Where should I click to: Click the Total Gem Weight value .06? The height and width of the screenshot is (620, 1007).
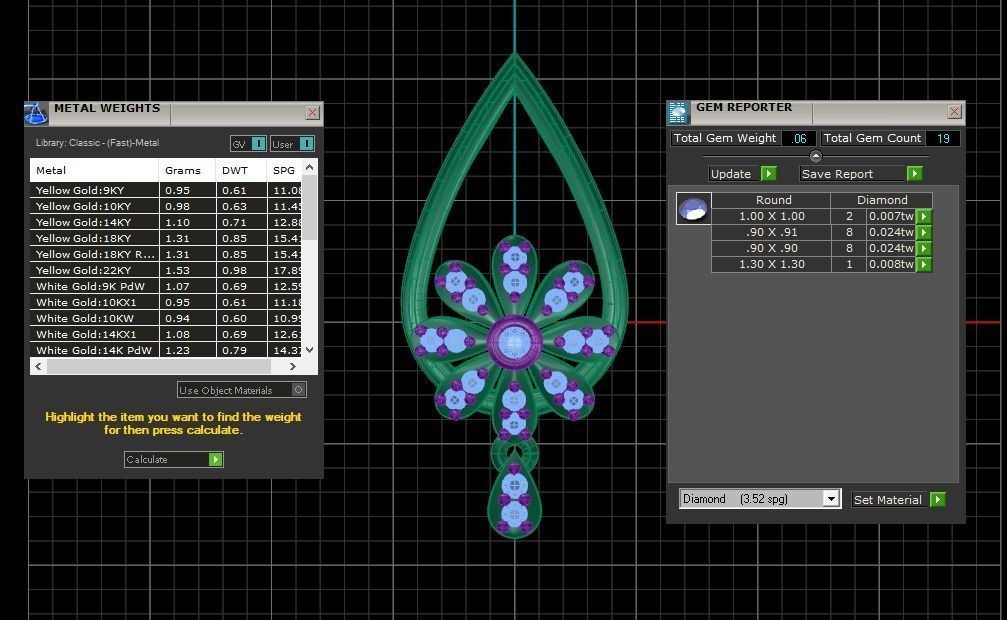point(799,138)
